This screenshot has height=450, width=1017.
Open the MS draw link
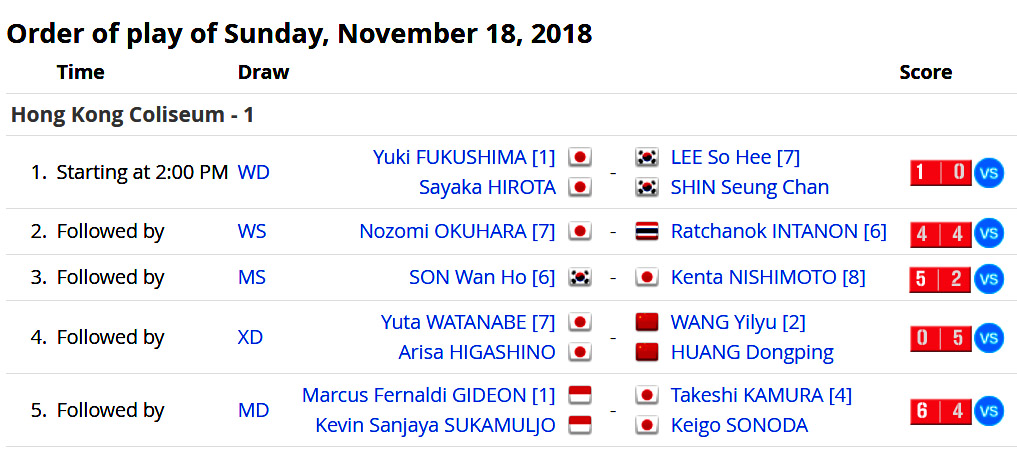tap(252, 278)
